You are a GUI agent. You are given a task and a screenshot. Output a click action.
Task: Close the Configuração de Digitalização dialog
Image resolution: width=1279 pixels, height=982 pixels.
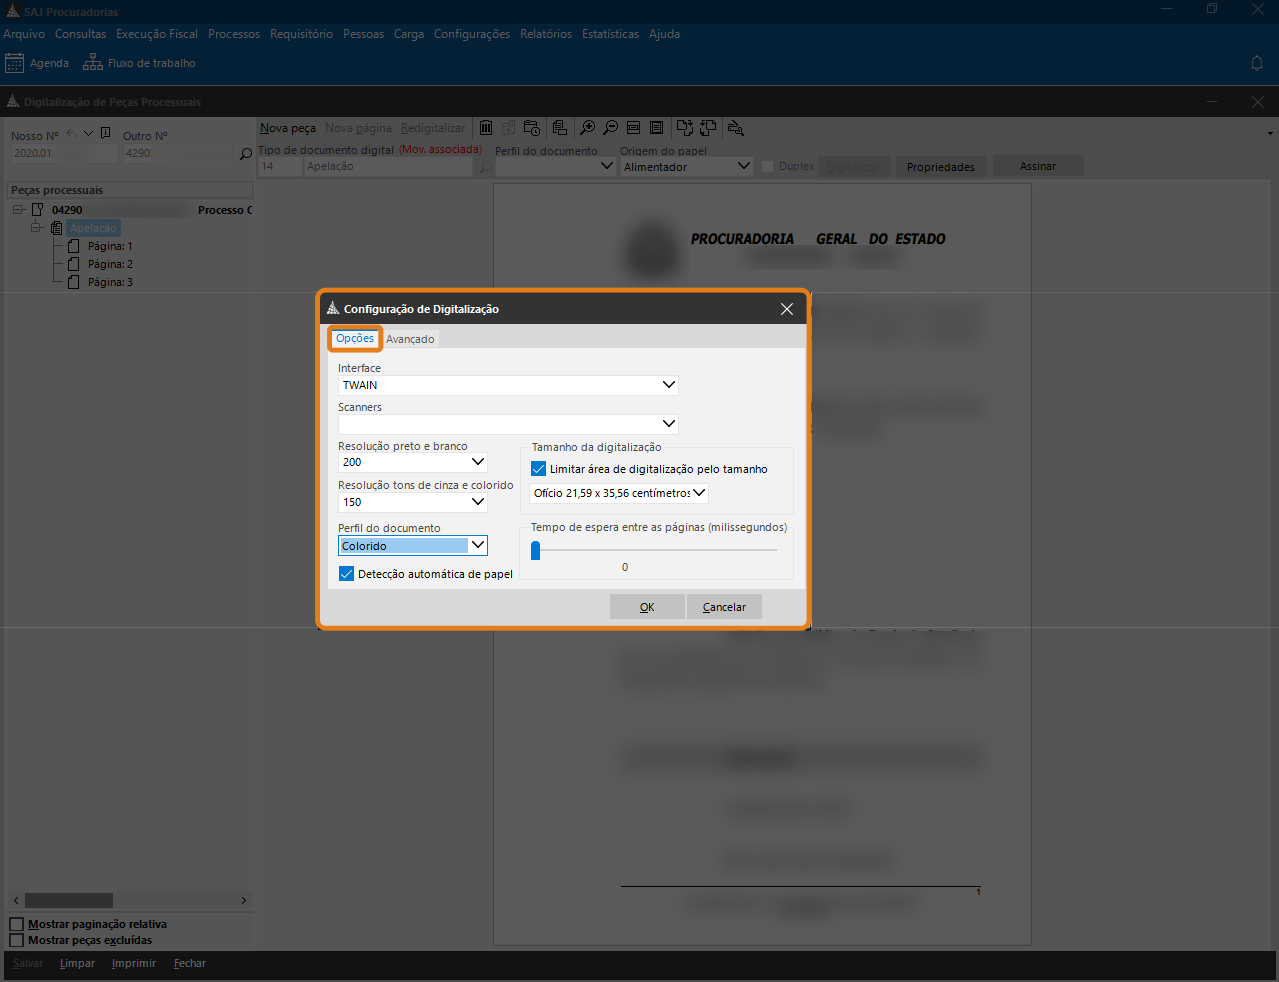pos(787,309)
